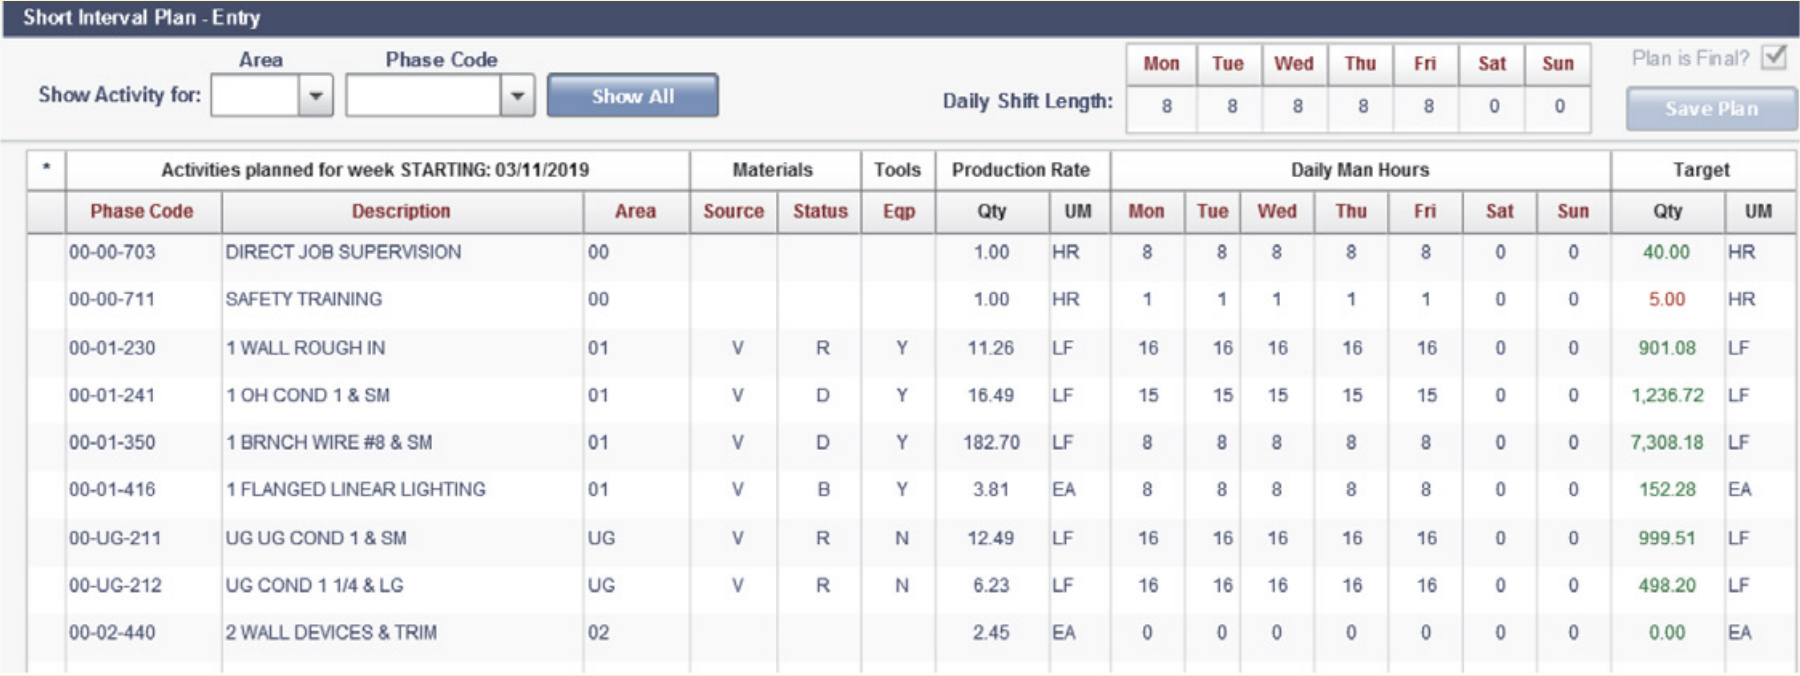Image resolution: width=1800 pixels, height=676 pixels.
Task: Click the 1 WALL ROUGH IN description
Action: [x=305, y=349]
